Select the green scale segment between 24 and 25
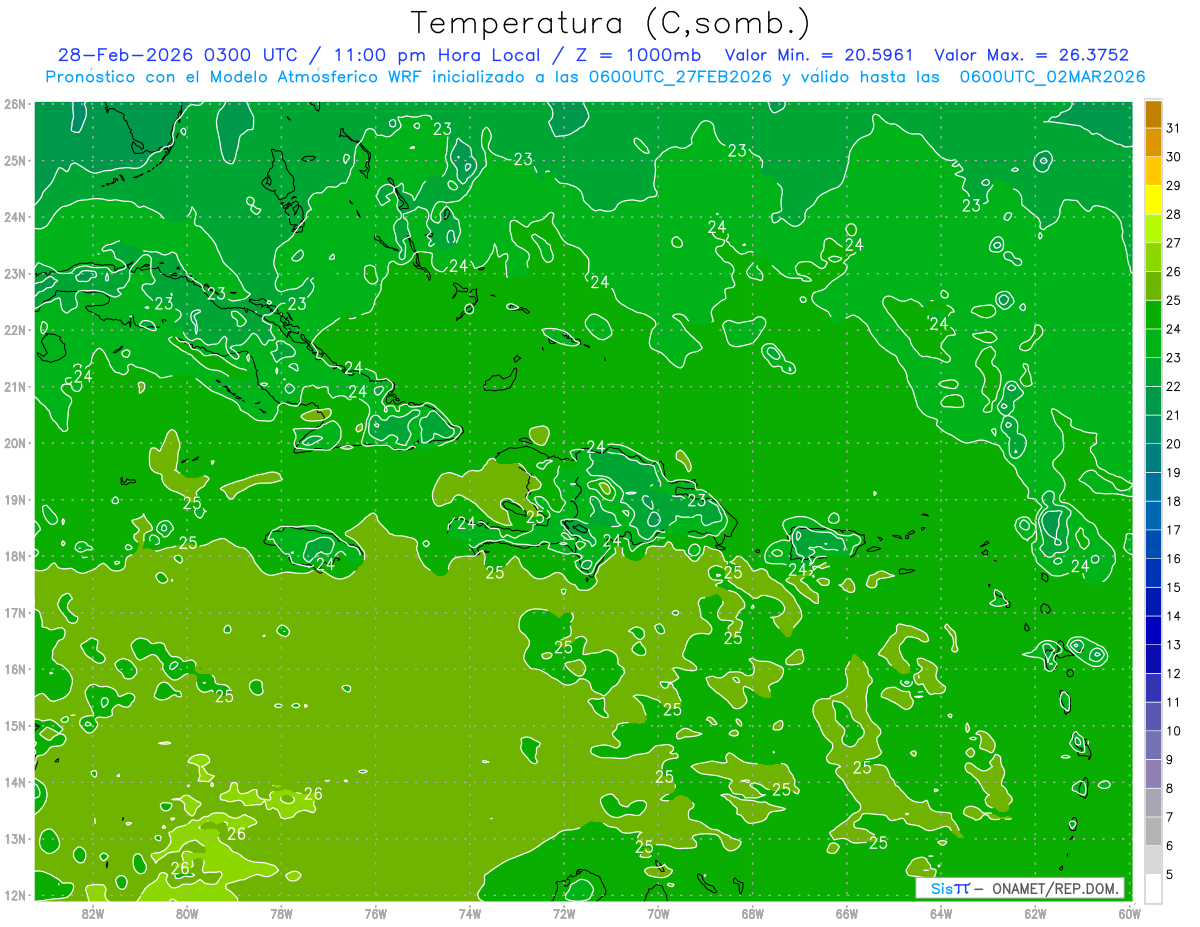Screen dimensions: 1200x927 click(x=1153, y=315)
